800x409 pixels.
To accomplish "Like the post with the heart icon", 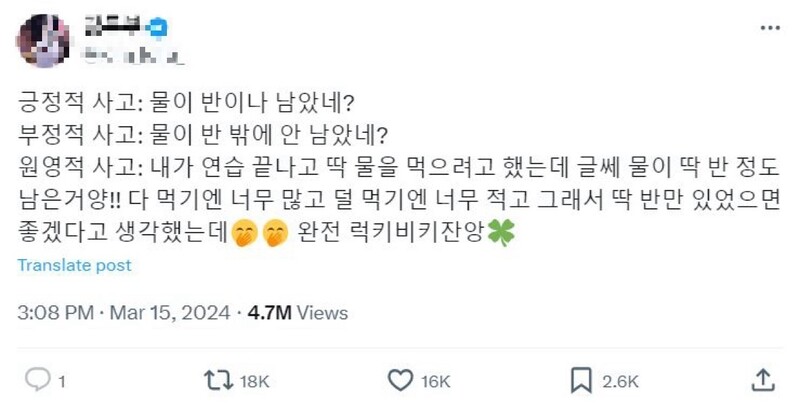I will 400,379.
